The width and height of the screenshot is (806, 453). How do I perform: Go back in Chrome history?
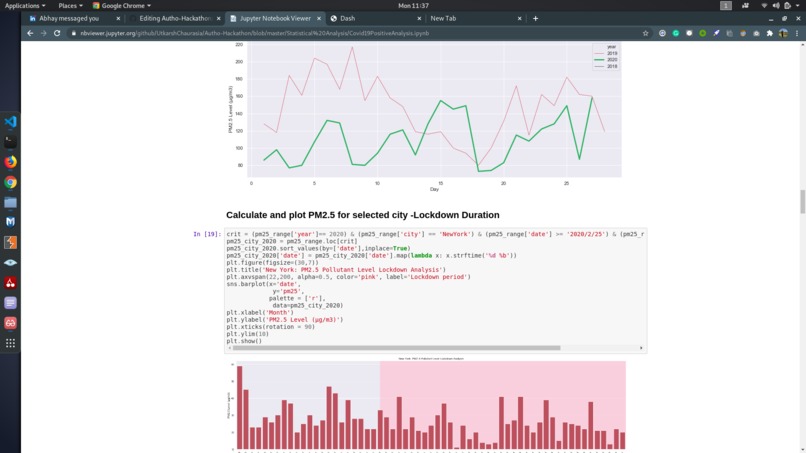(30, 33)
